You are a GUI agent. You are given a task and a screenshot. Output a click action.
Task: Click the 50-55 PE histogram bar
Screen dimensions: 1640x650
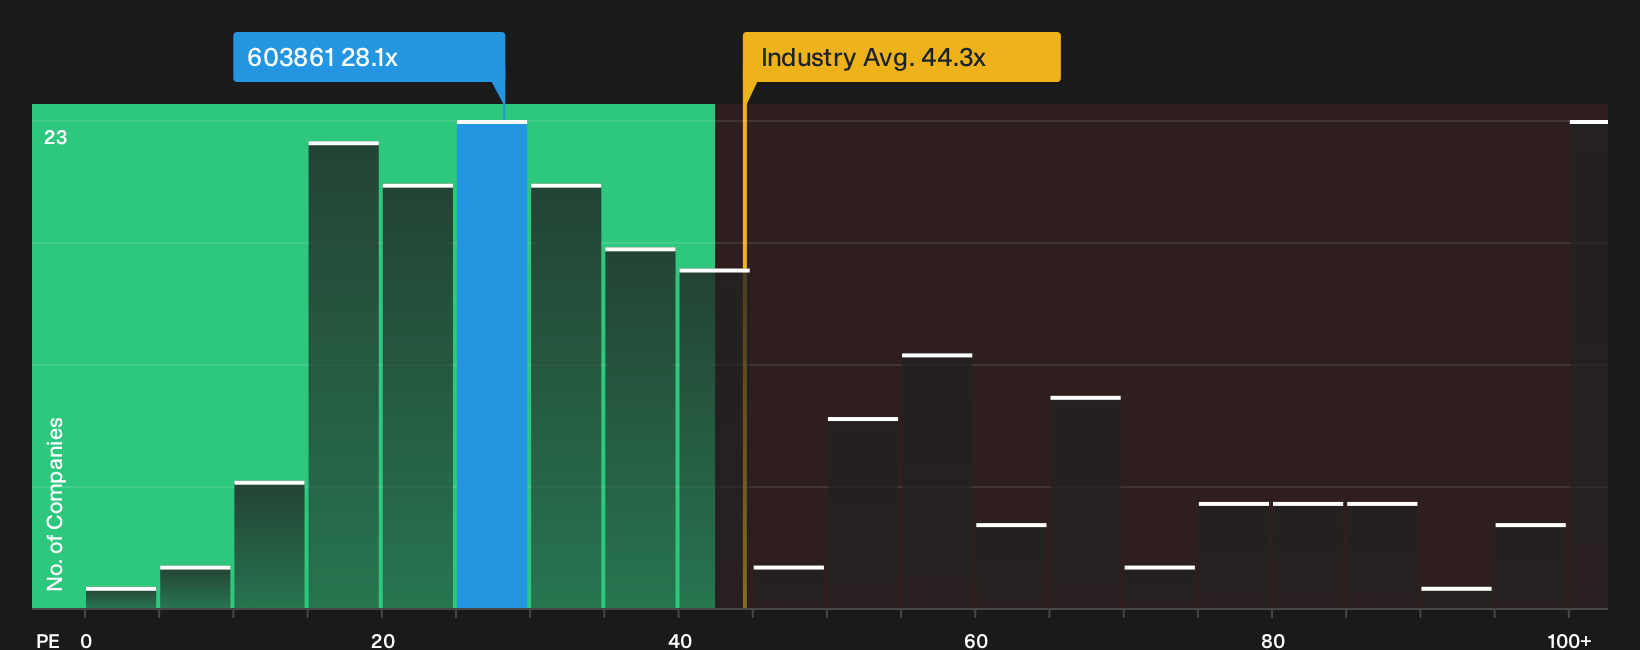[863, 513]
